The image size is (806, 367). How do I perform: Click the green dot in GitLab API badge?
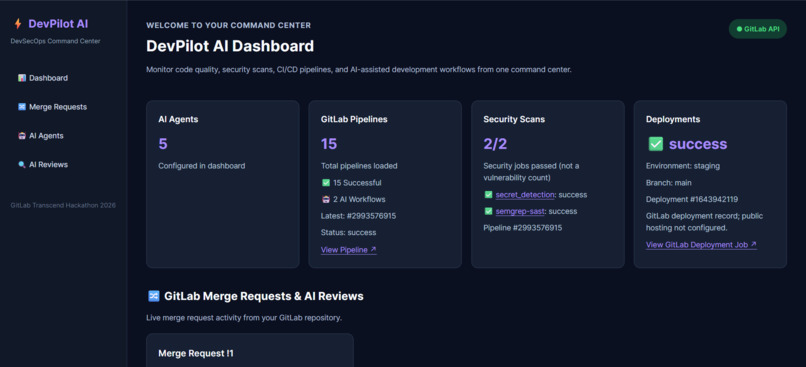coord(739,29)
